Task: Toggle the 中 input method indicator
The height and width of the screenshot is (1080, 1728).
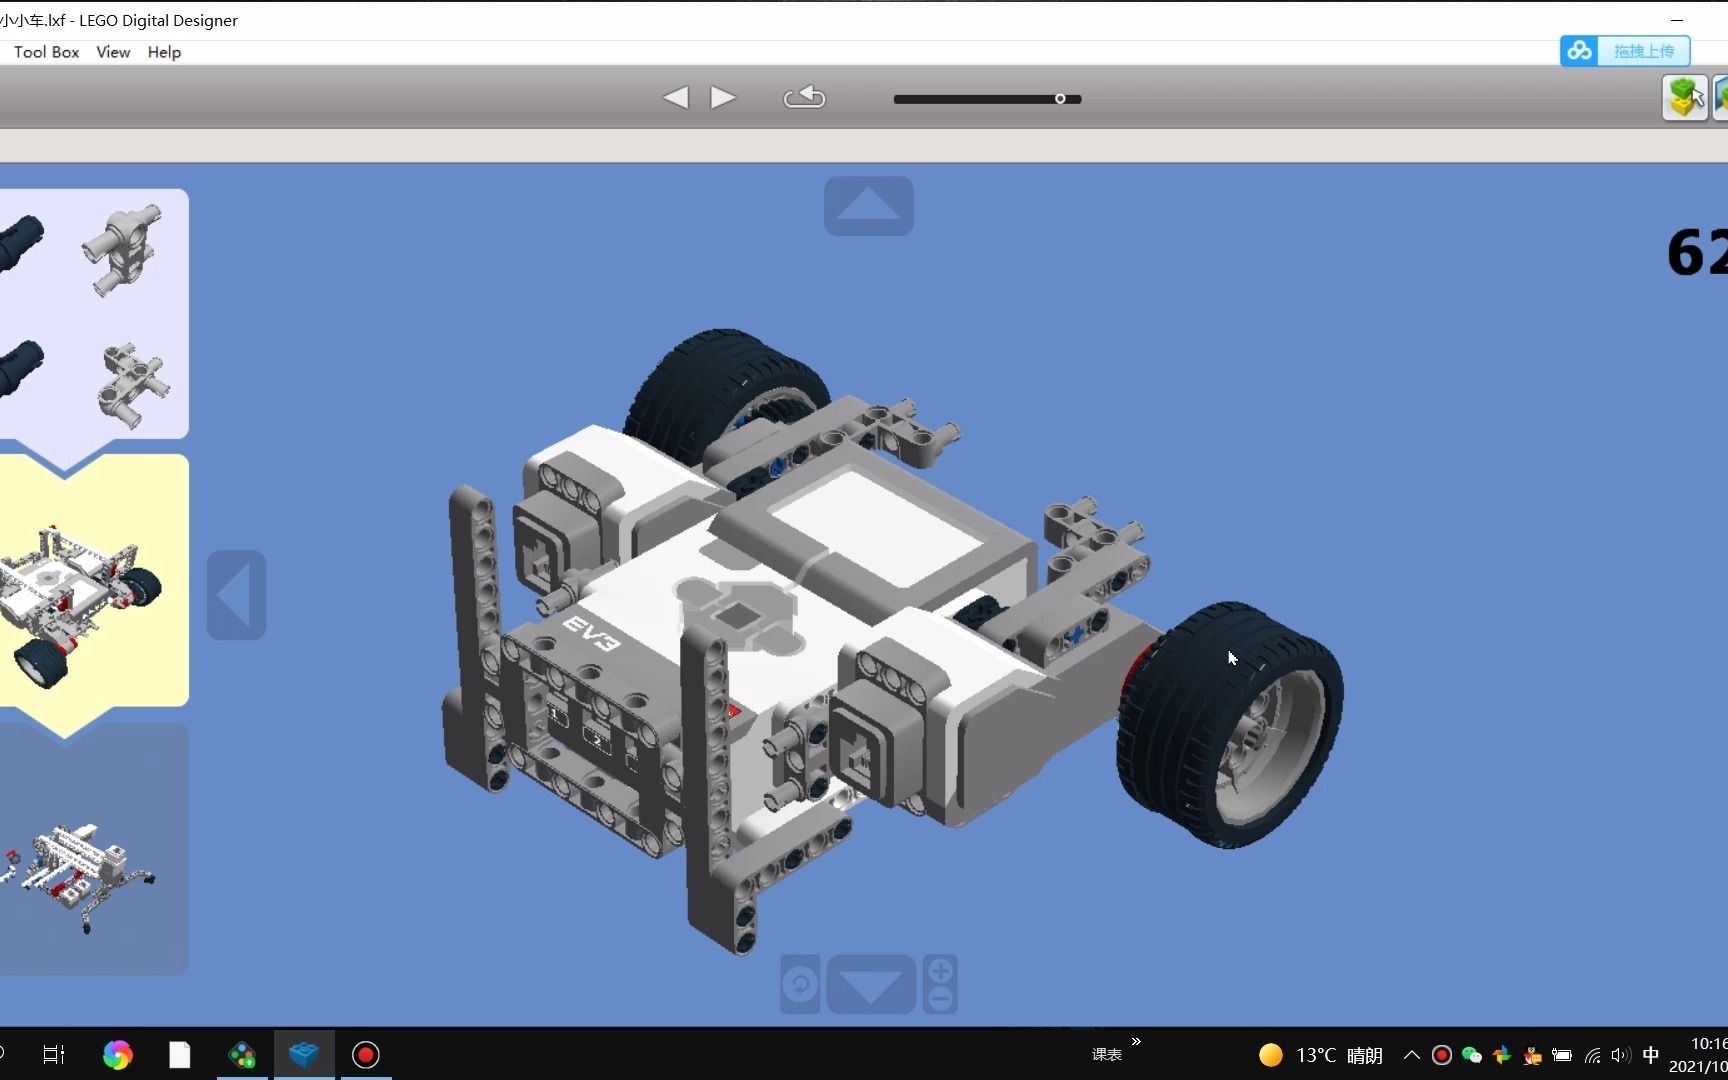Action: (x=1651, y=1055)
